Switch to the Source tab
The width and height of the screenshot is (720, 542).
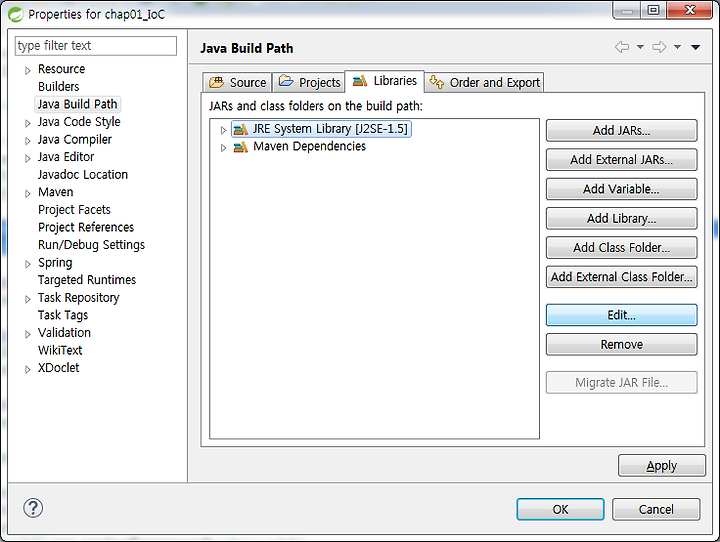pyautogui.click(x=237, y=83)
